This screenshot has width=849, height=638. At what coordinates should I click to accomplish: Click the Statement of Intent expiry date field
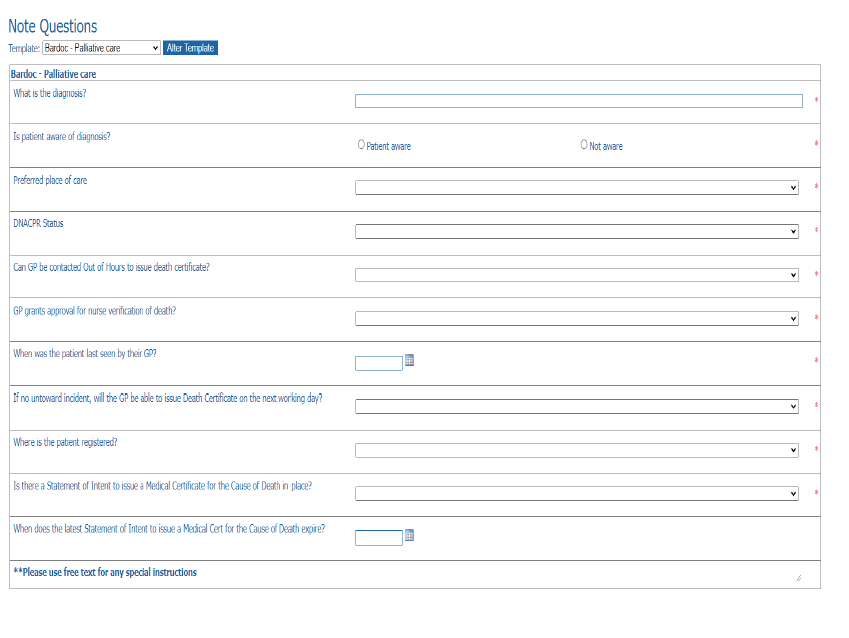tap(378, 538)
